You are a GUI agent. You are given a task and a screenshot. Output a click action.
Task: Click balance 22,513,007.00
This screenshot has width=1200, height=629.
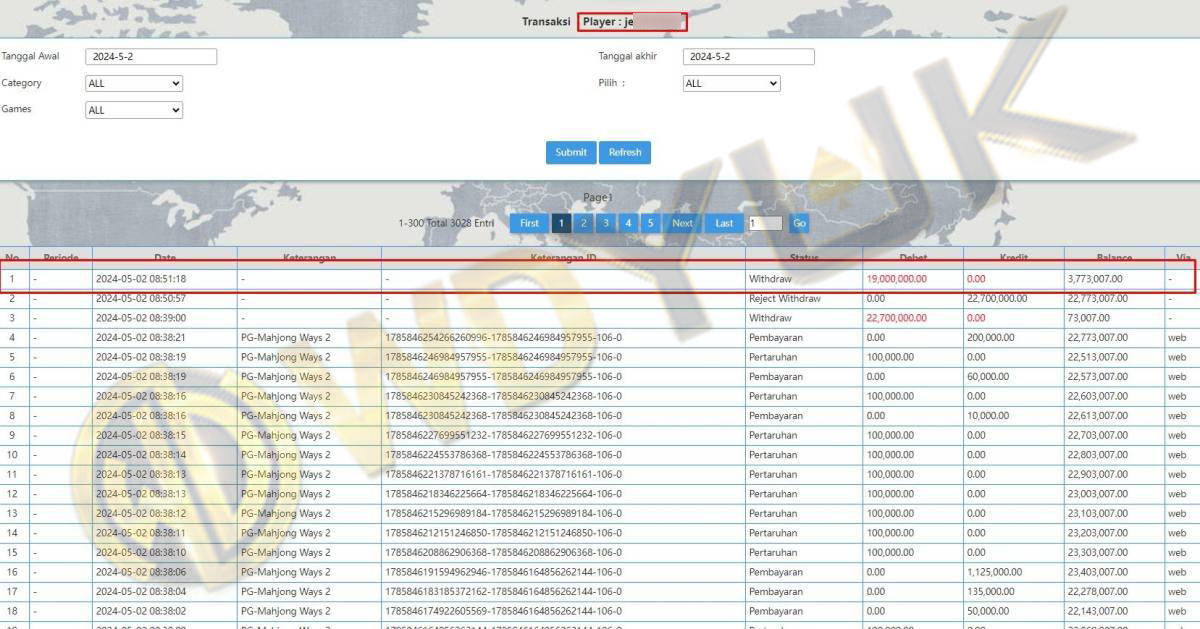pyautogui.click(x=1097, y=357)
